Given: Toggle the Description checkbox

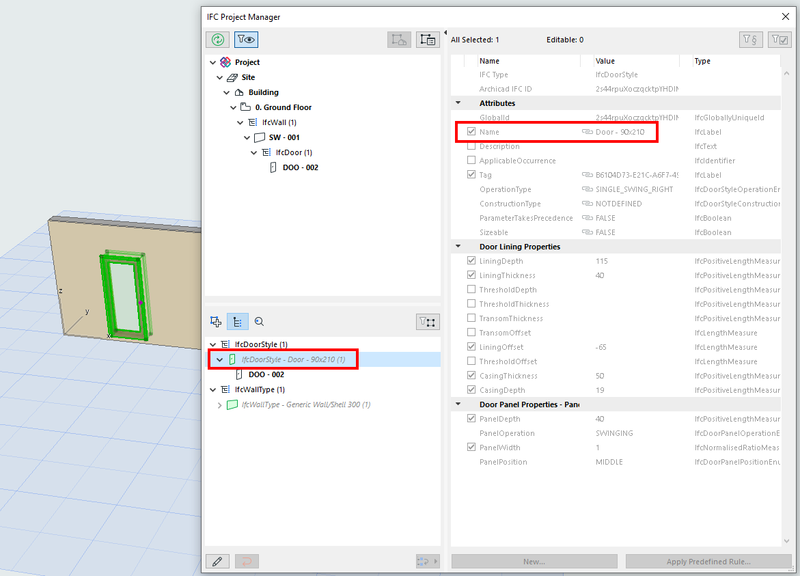Looking at the screenshot, I should pyautogui.click(x=471, y=146).
